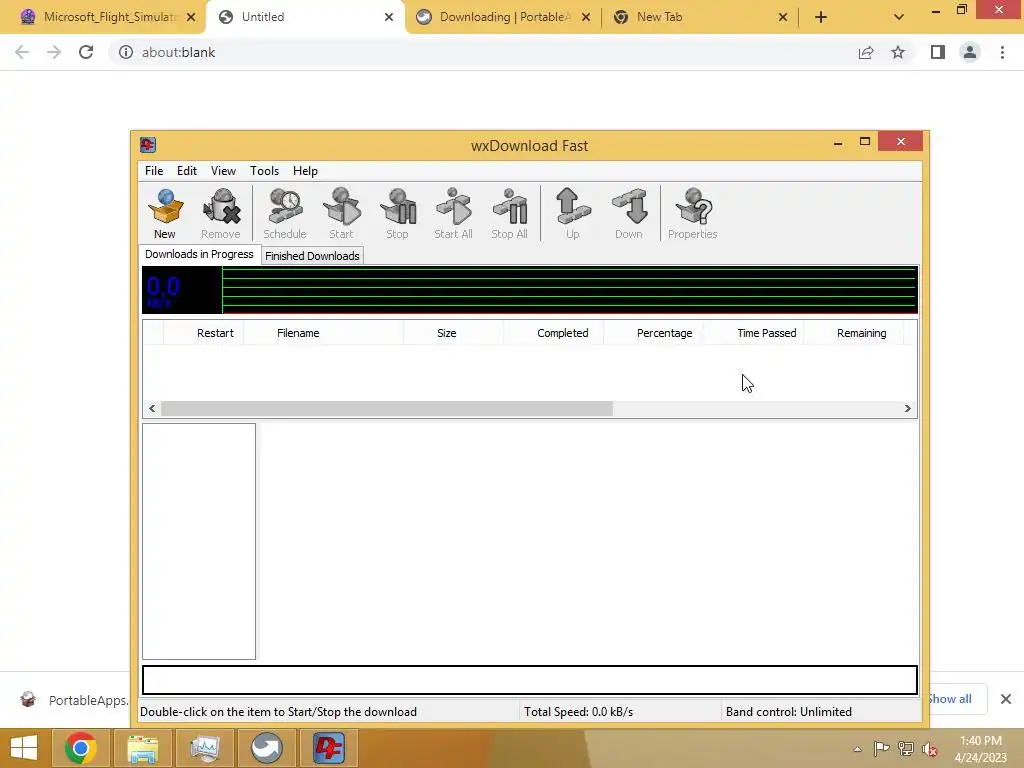Image resolution: width=1024 pixels, height=768 pixels.
Task: Open a new browser tab with plus button
Action: (821, 17)
